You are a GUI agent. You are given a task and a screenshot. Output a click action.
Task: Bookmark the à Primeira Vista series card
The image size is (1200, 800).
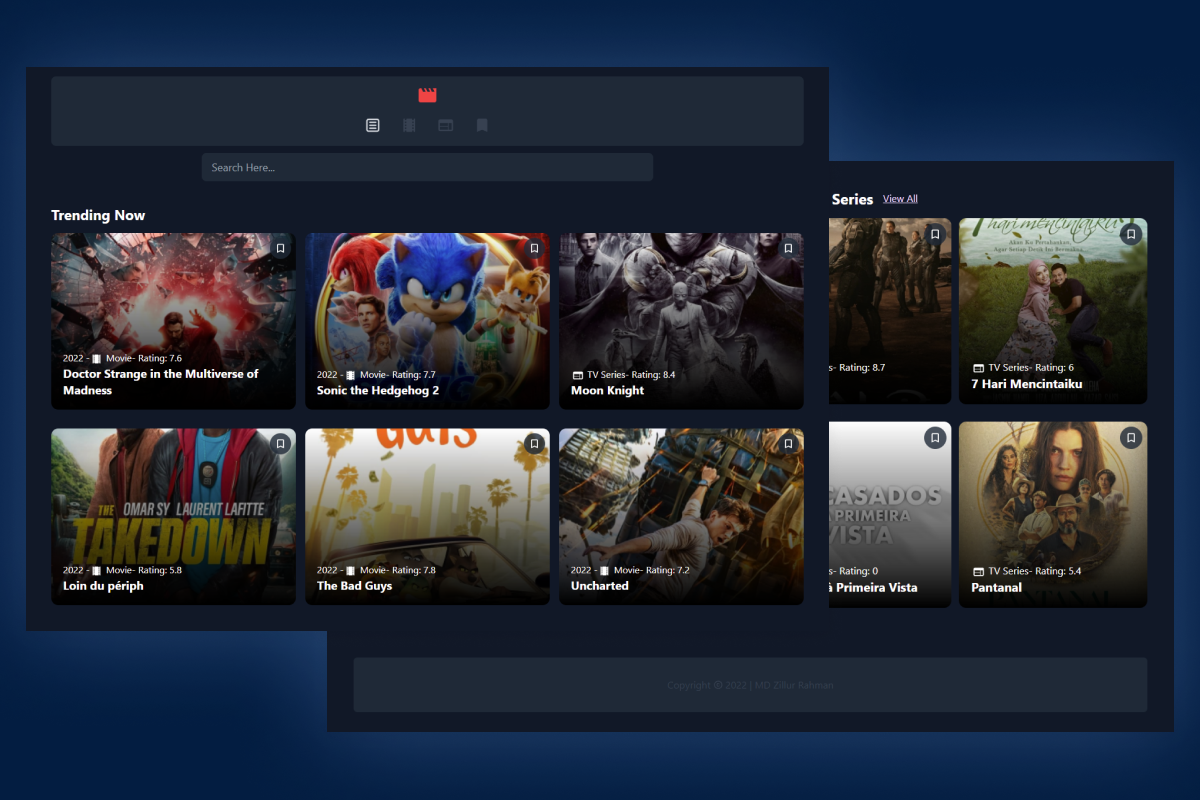(935, 438)
